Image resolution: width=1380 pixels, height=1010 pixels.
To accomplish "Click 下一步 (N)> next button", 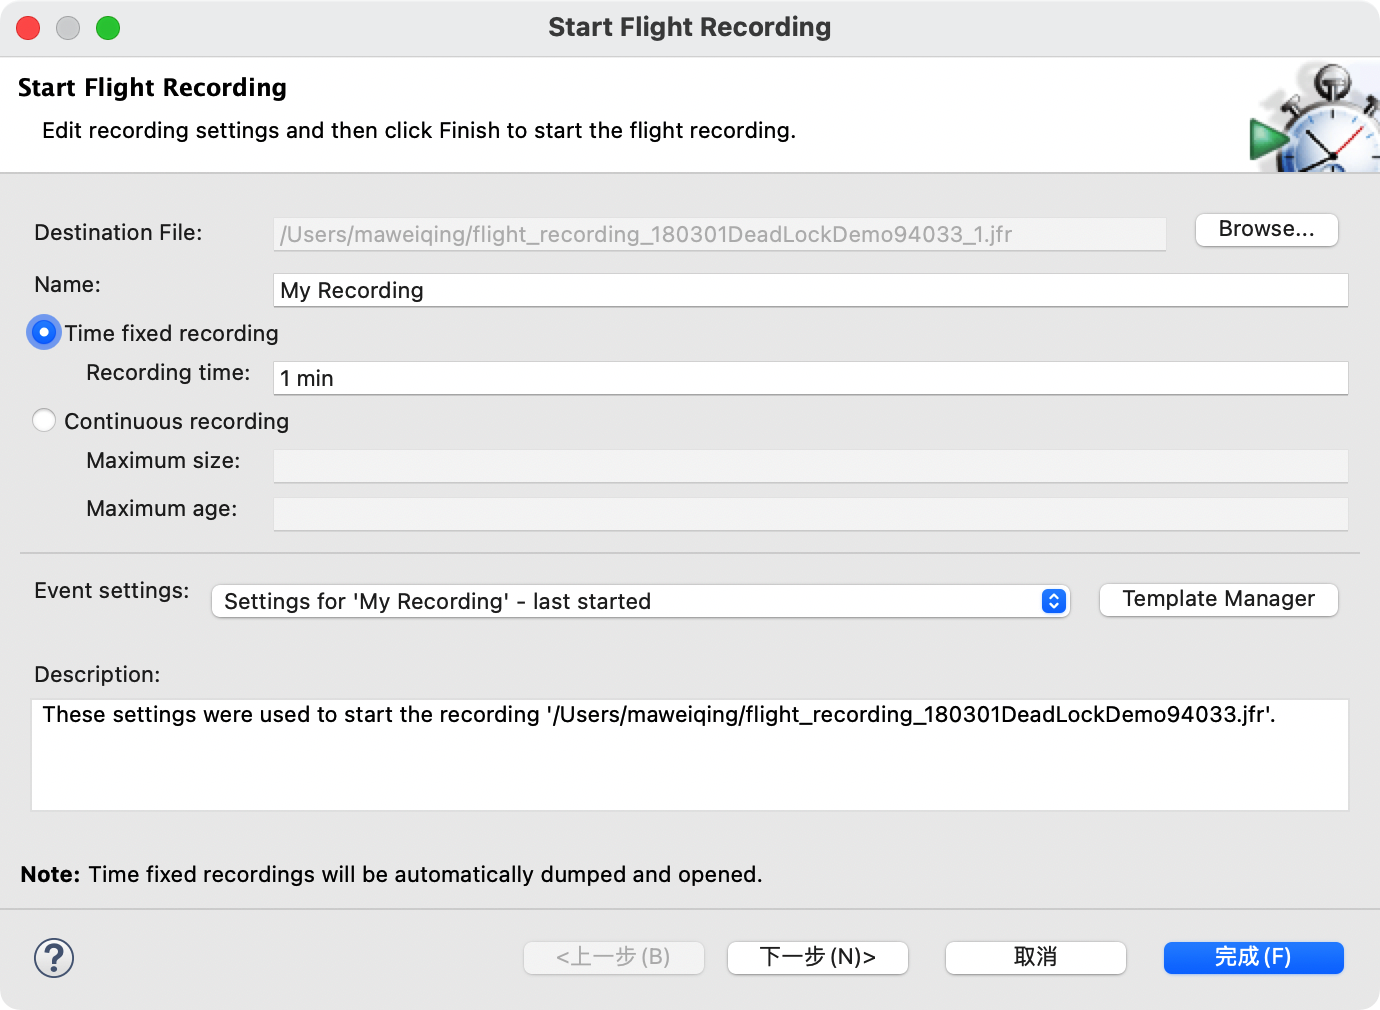I will pos(817,957).
